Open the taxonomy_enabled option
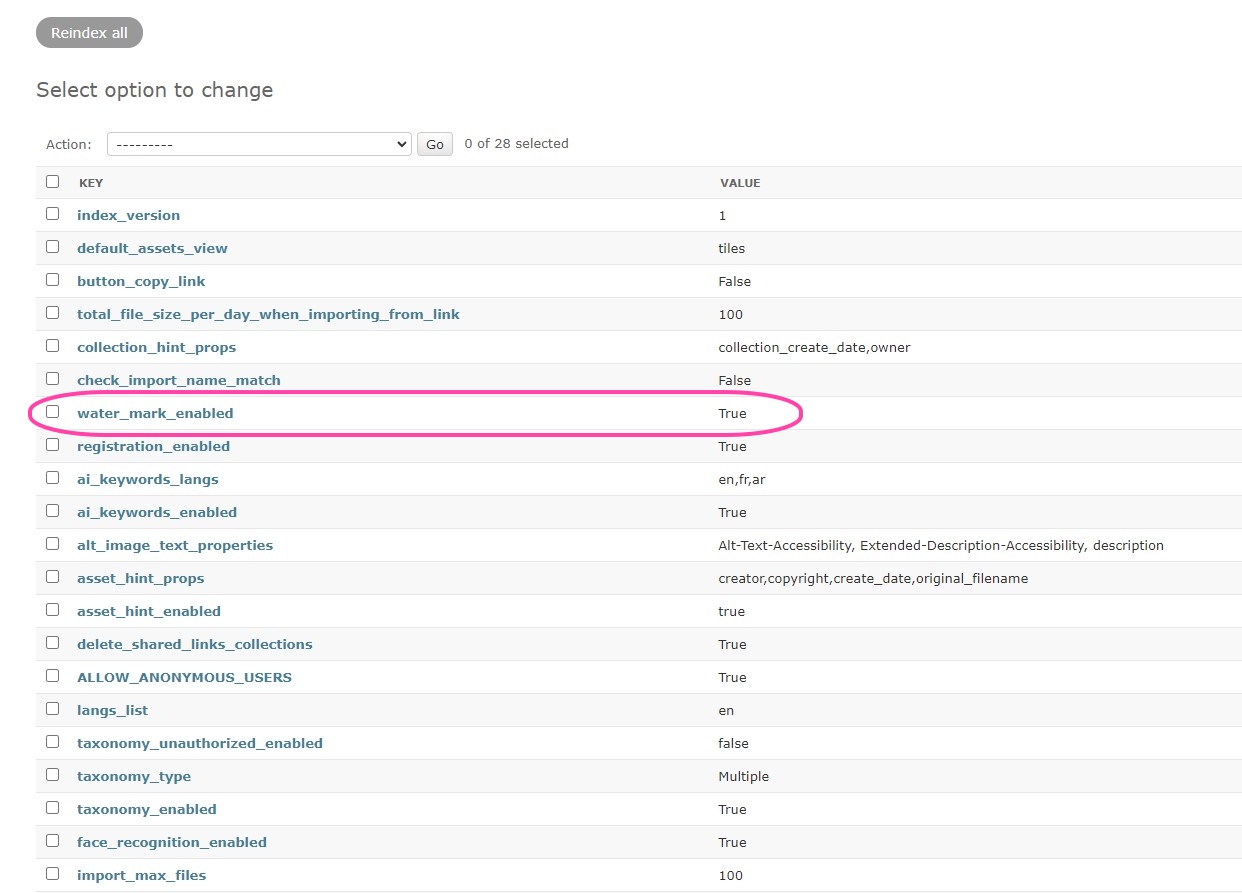 click(147, 809)
